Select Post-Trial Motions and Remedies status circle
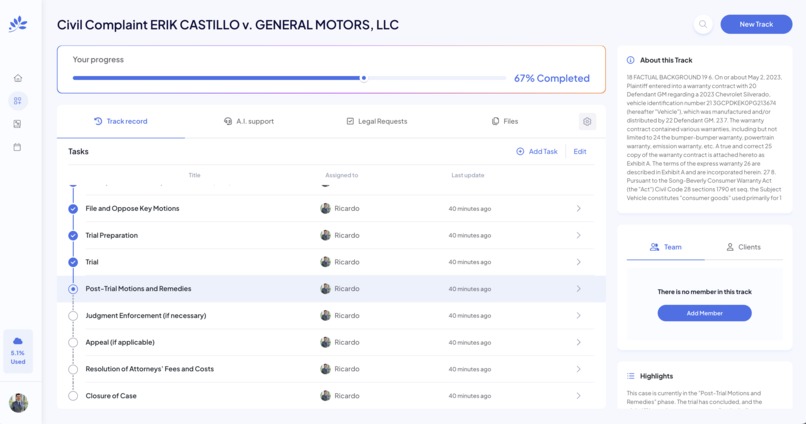The height and width of the screenshot is (424, 806). 73,289
